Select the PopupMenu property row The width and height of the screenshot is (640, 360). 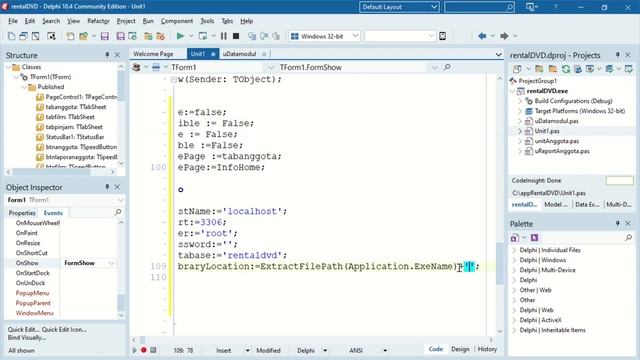(x=61, y=293)
